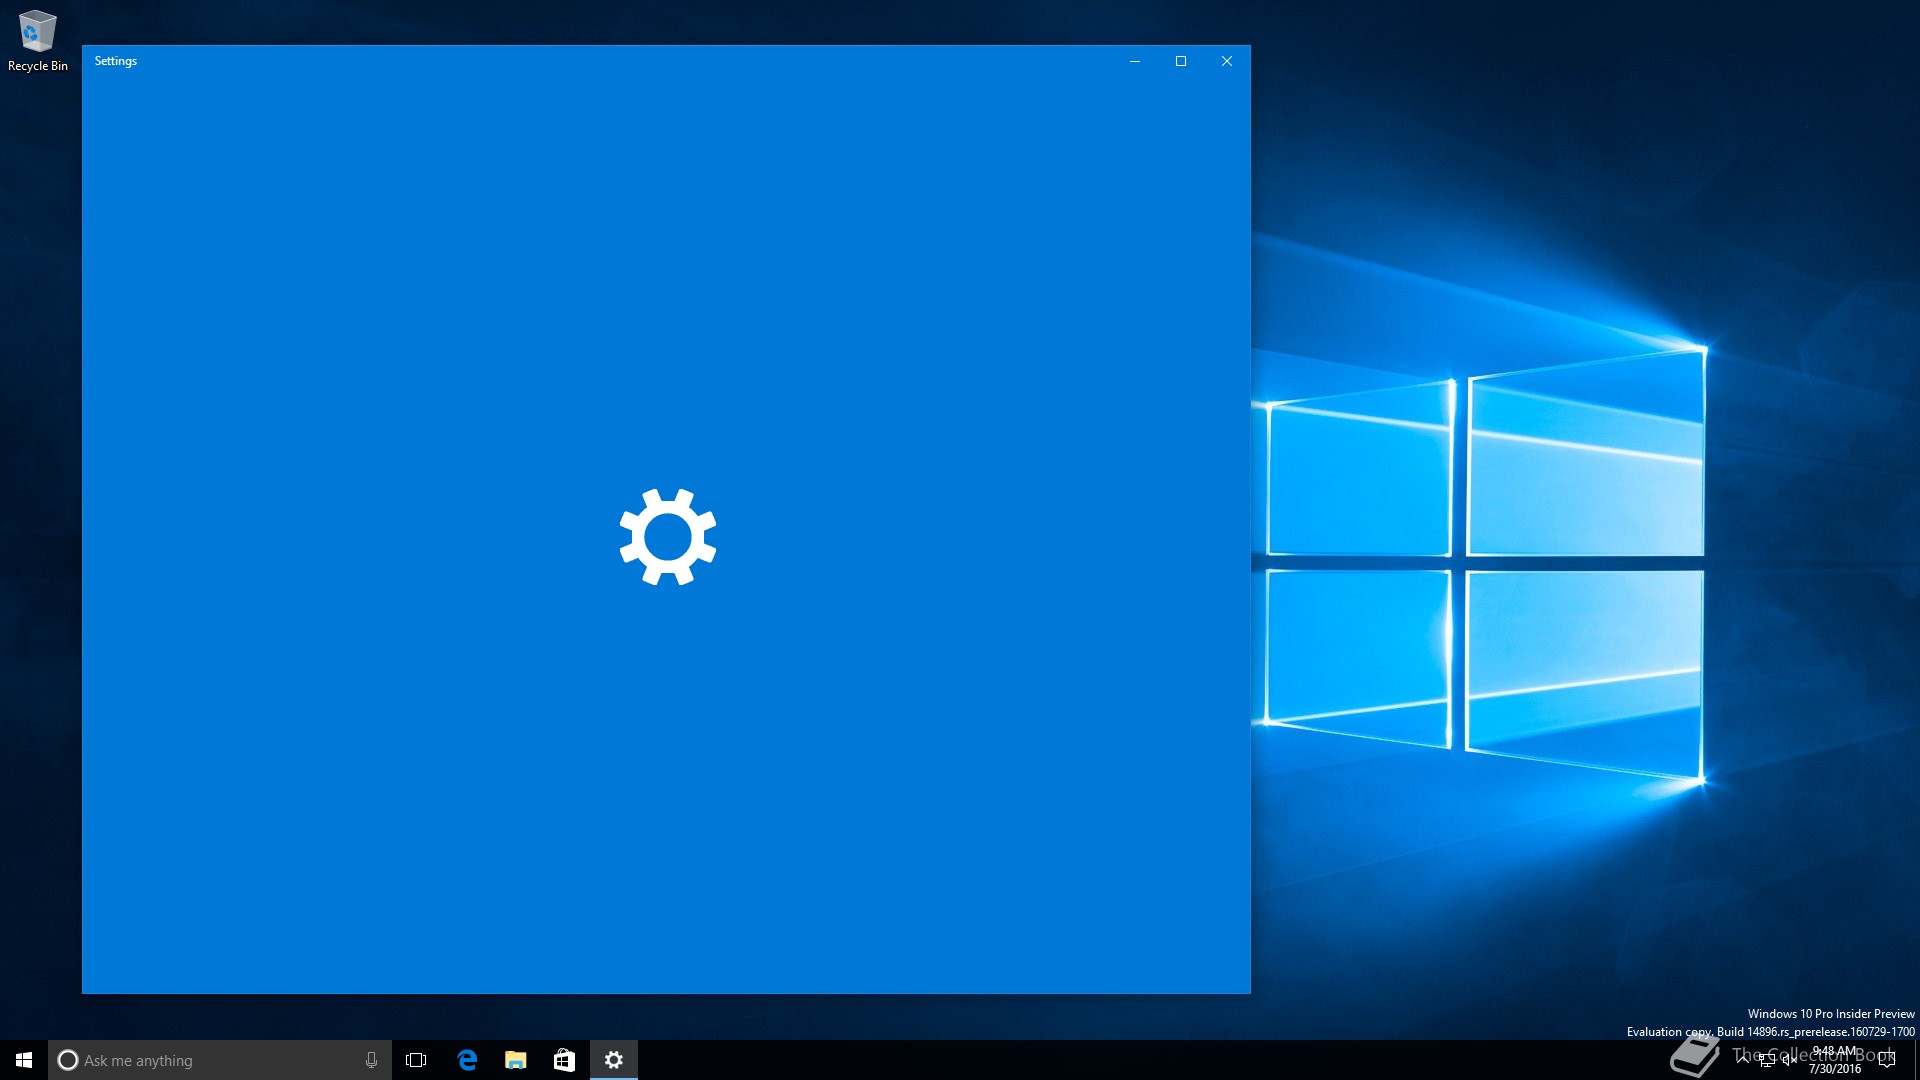Open the Store app from the taskbar

point(564,1060)
